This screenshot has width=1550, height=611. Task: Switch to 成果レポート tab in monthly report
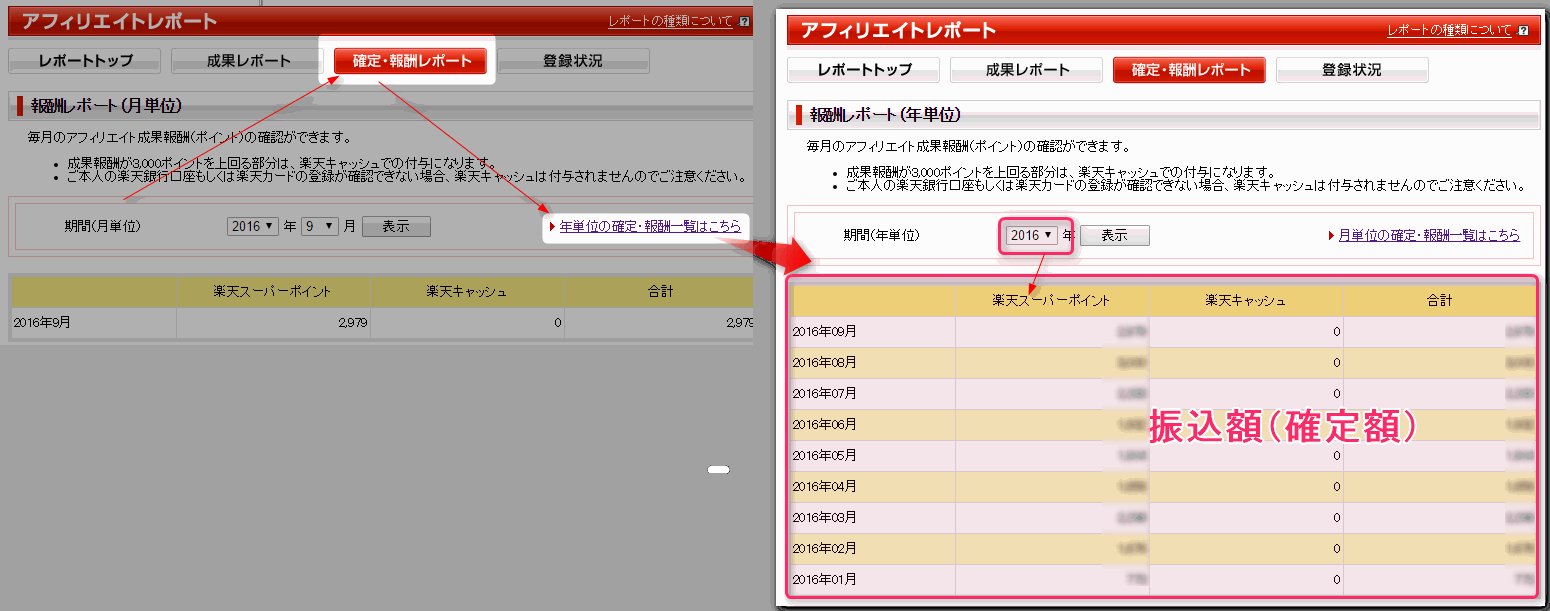coord(248,61)
